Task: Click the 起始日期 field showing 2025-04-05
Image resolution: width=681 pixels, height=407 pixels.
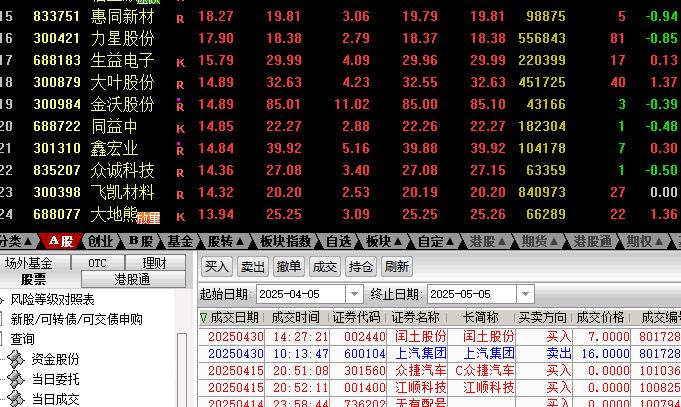Action: (301, 294)
